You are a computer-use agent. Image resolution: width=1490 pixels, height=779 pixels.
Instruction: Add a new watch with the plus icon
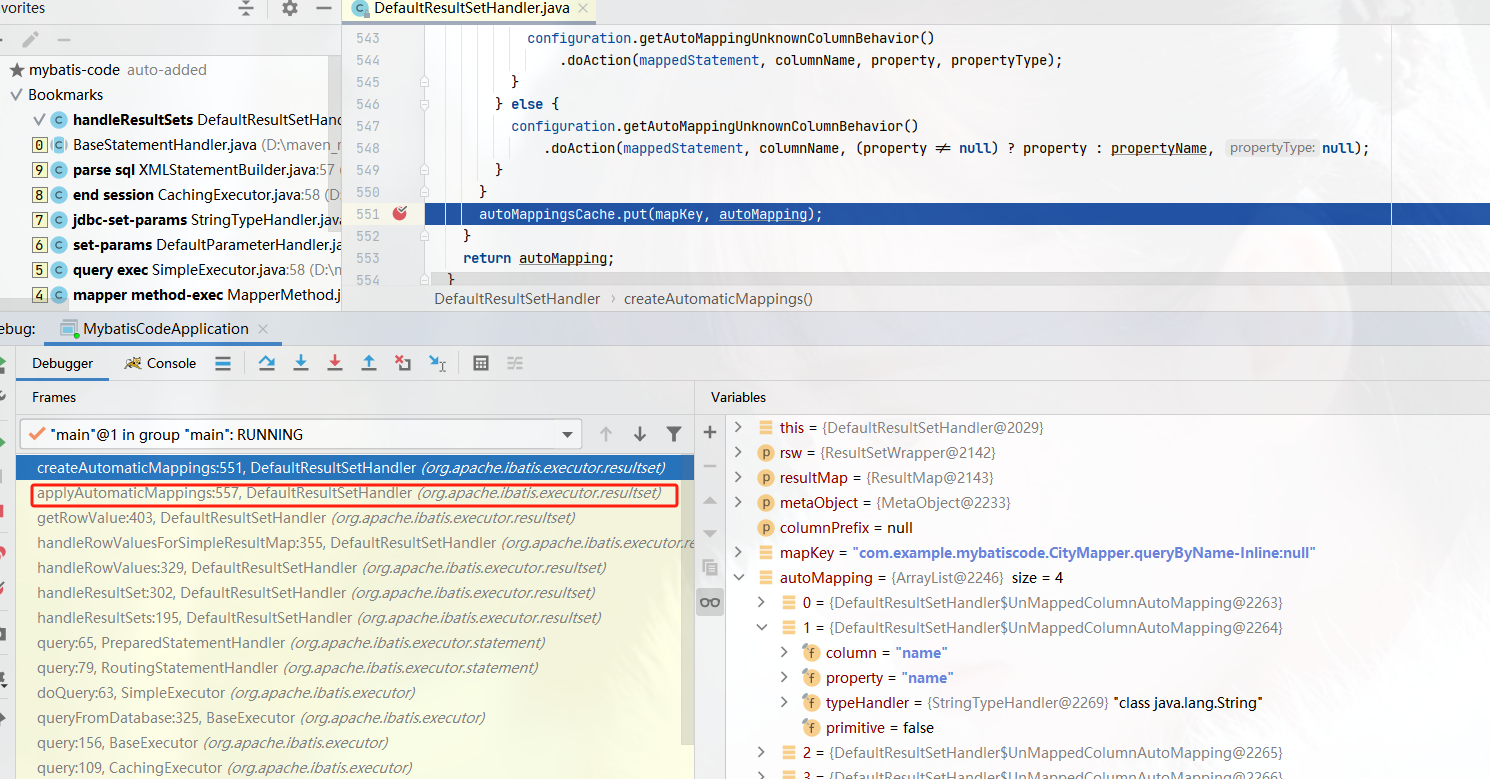click(x=710, y=432)
